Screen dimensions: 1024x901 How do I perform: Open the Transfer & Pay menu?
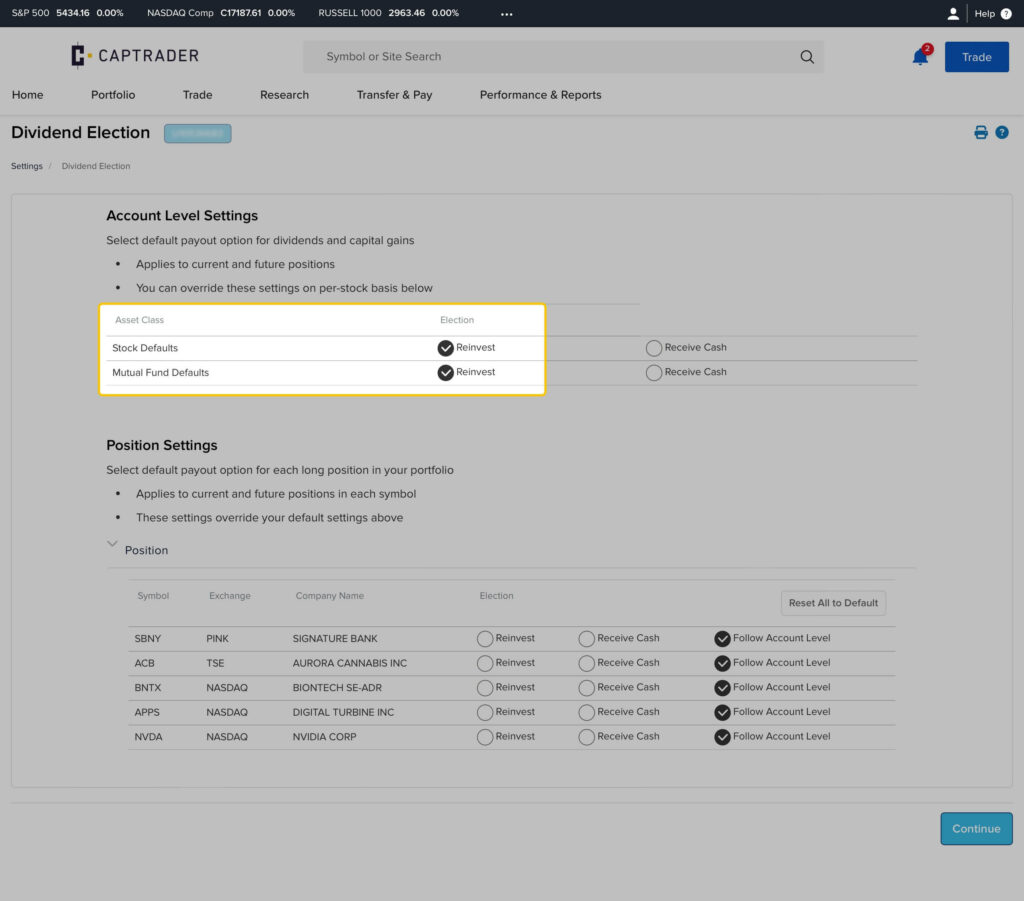coord(394,95)
